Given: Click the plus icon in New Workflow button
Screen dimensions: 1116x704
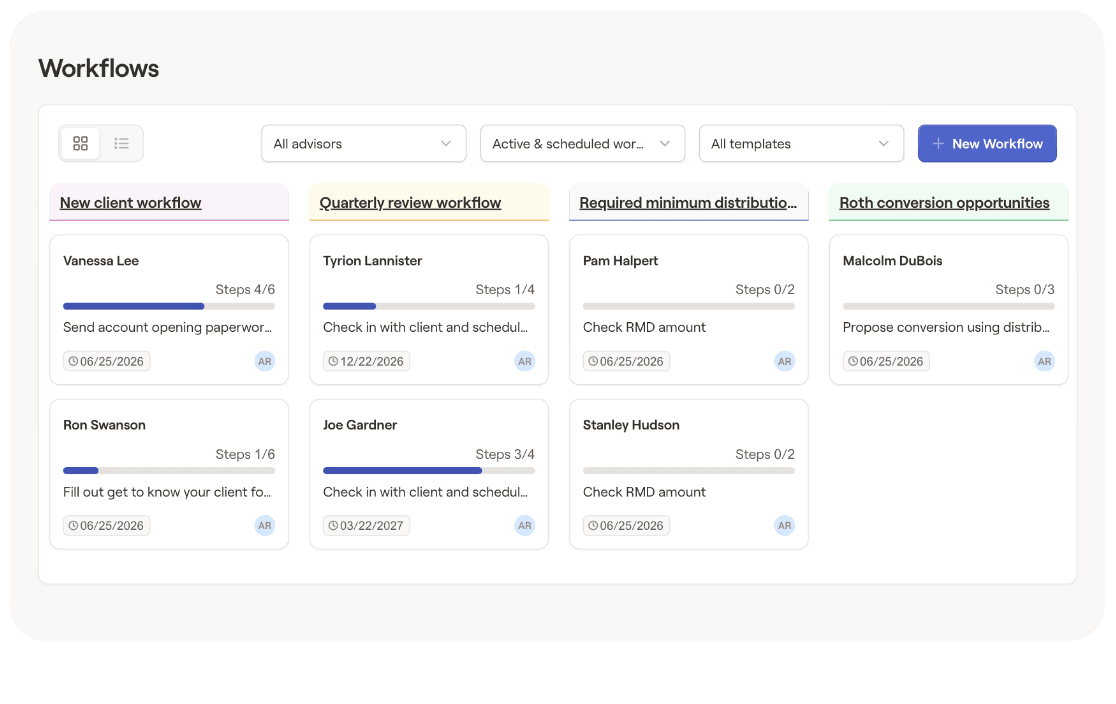Looking at the screenshot, I should [938, 144].
